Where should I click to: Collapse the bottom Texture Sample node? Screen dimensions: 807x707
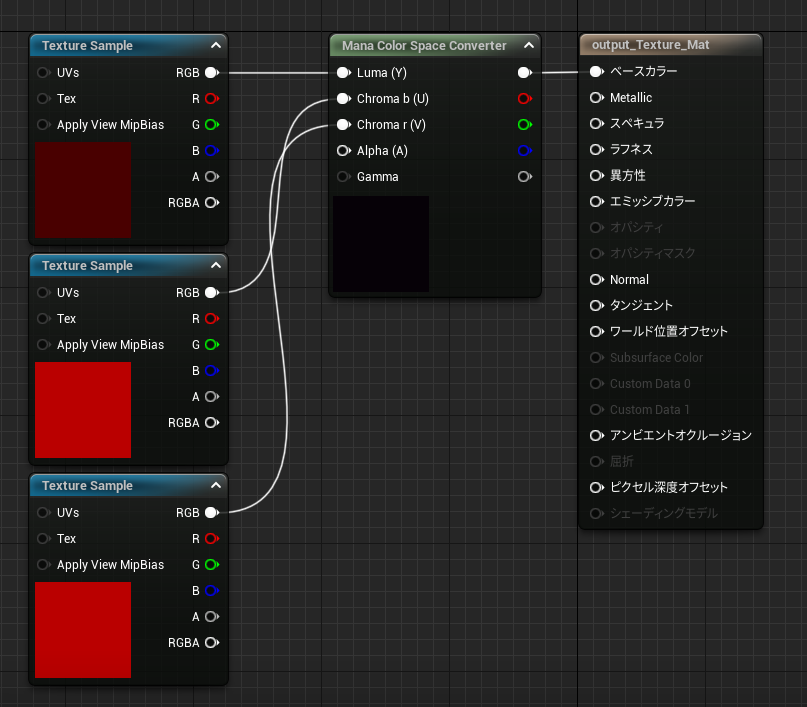216,485
